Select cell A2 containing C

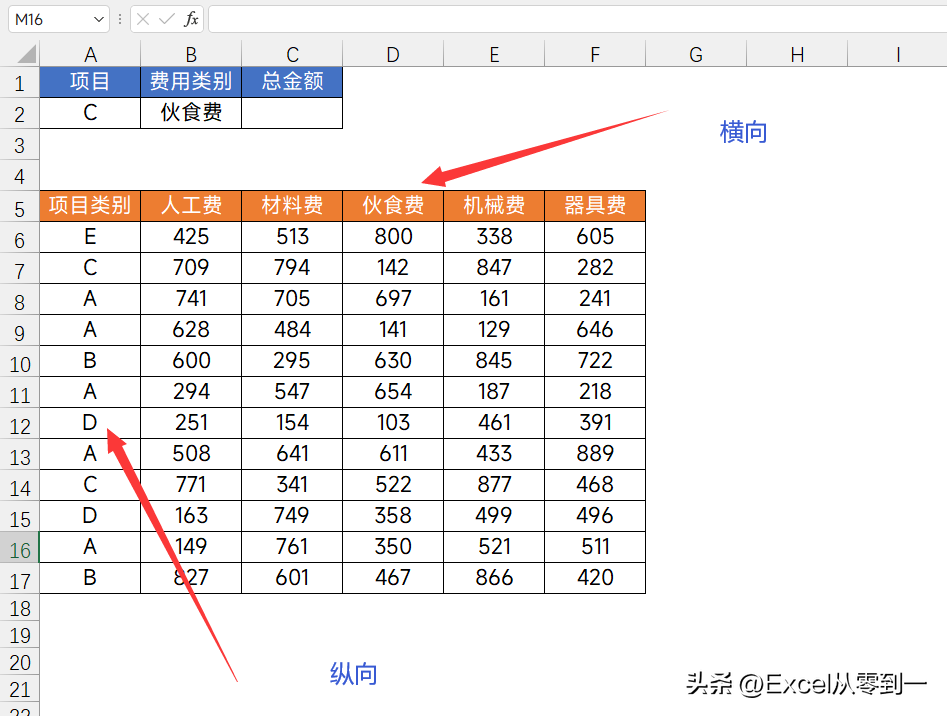tap(90, 113)
